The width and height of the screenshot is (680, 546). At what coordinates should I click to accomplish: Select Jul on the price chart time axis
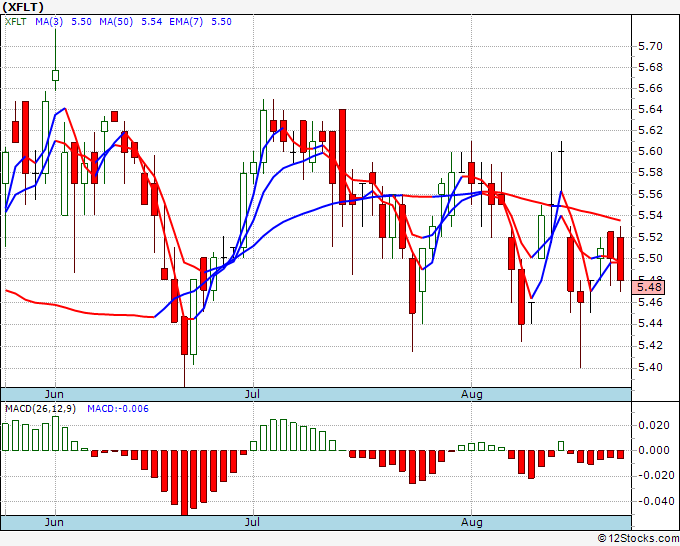(252, 394)
